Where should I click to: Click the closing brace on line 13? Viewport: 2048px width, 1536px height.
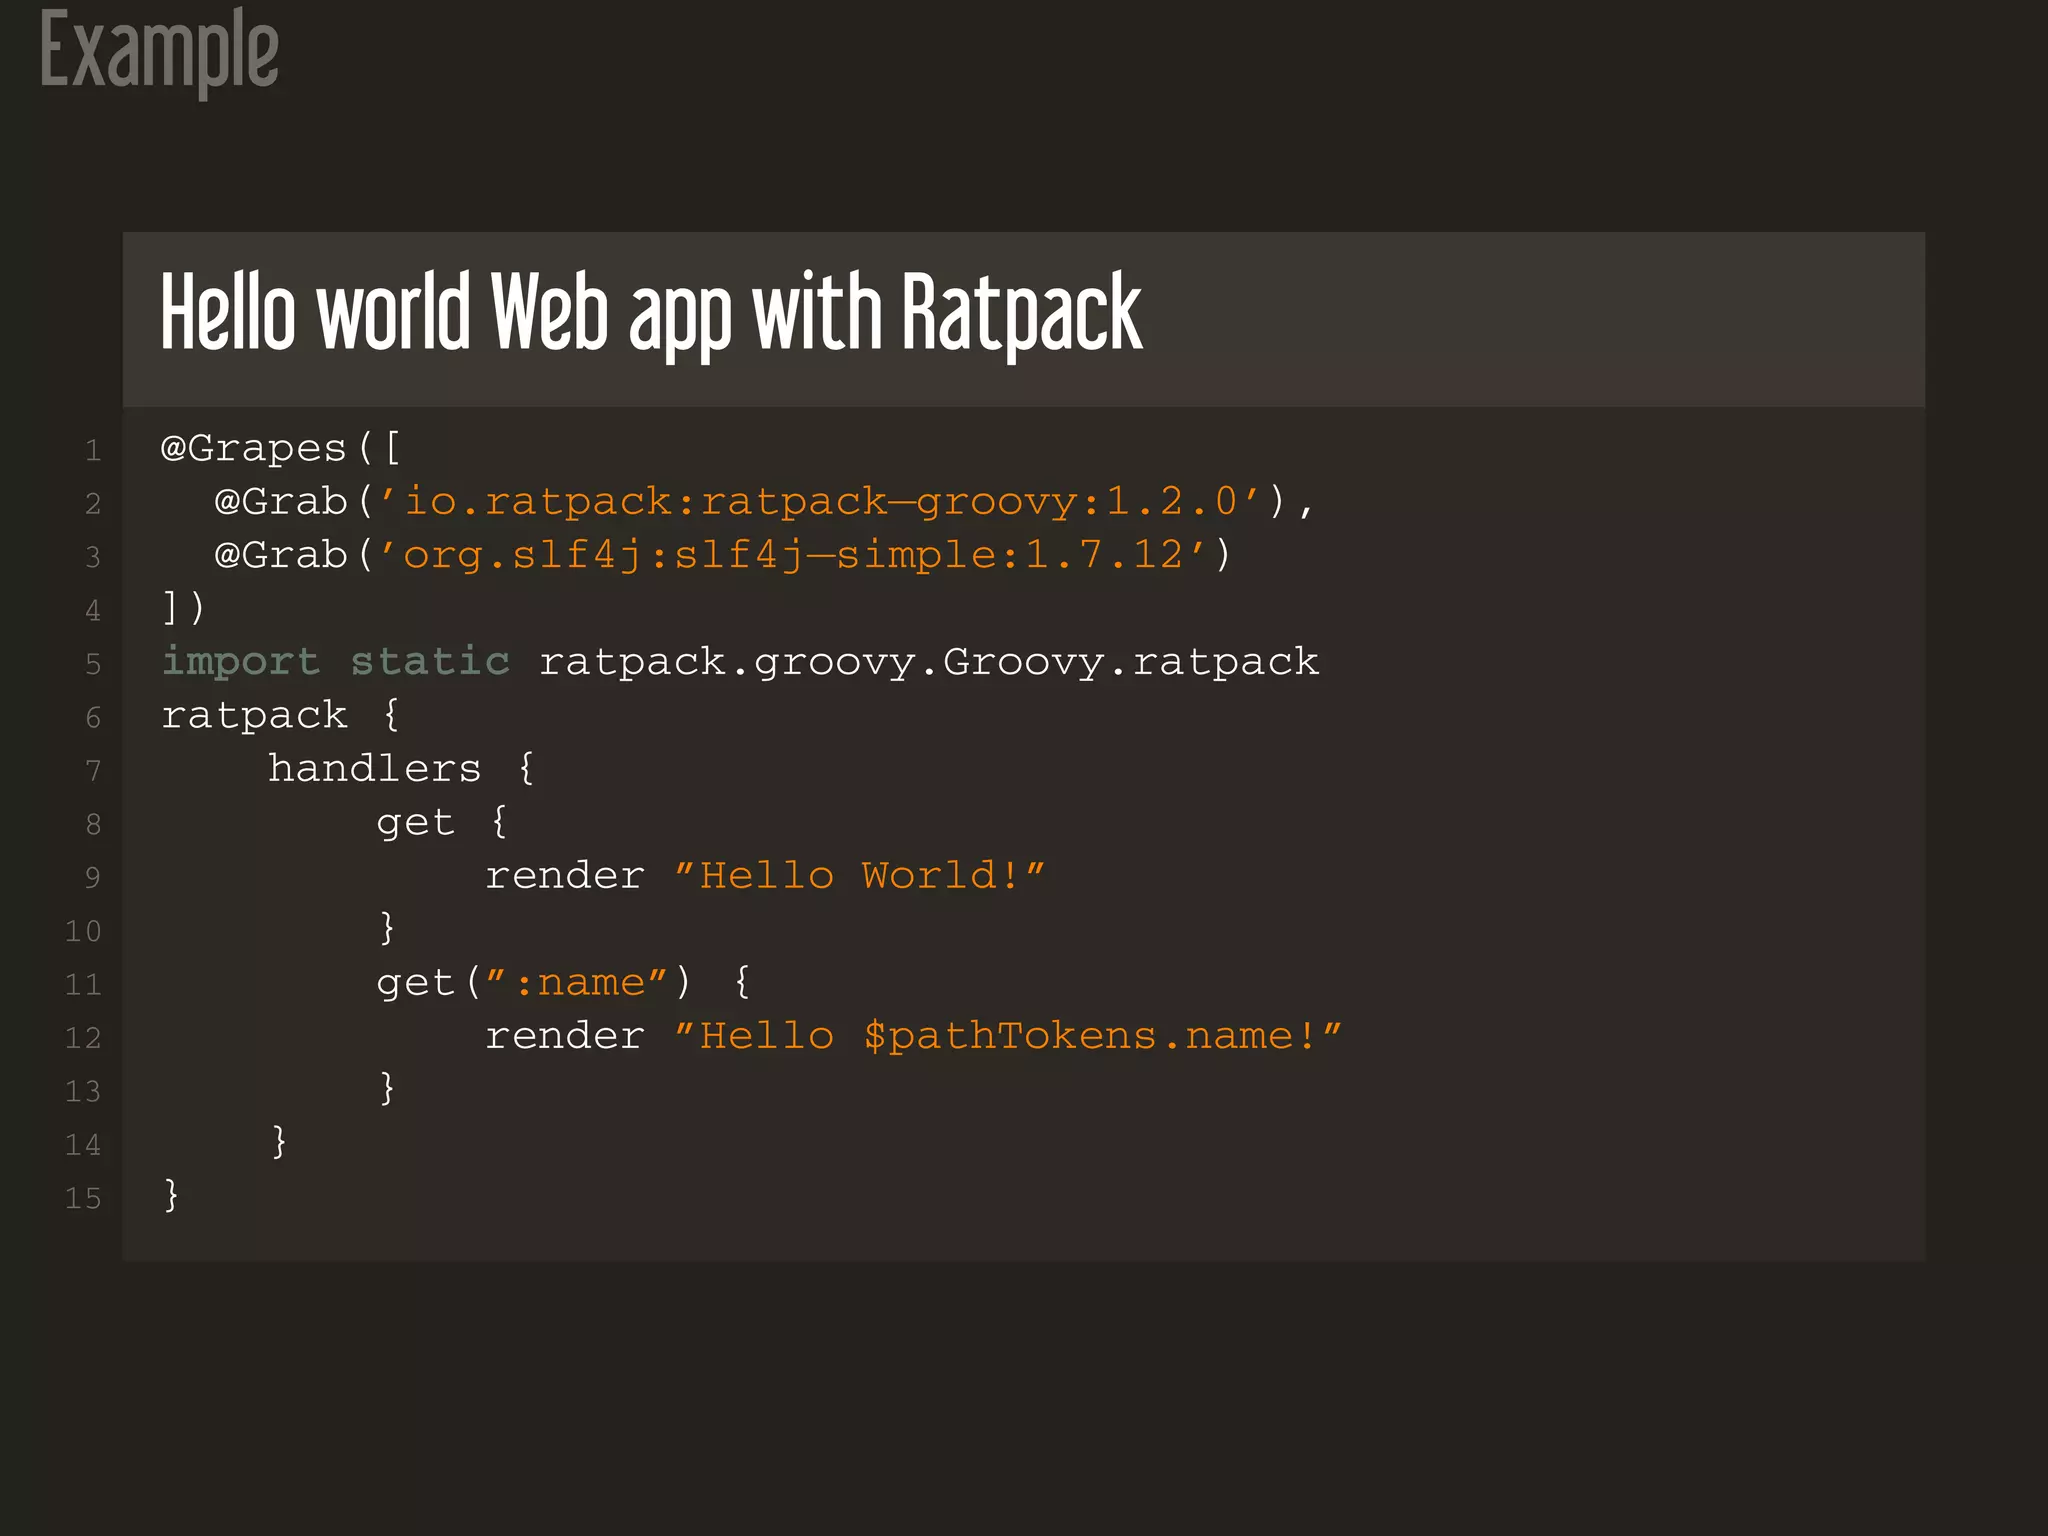(388, 1088)
